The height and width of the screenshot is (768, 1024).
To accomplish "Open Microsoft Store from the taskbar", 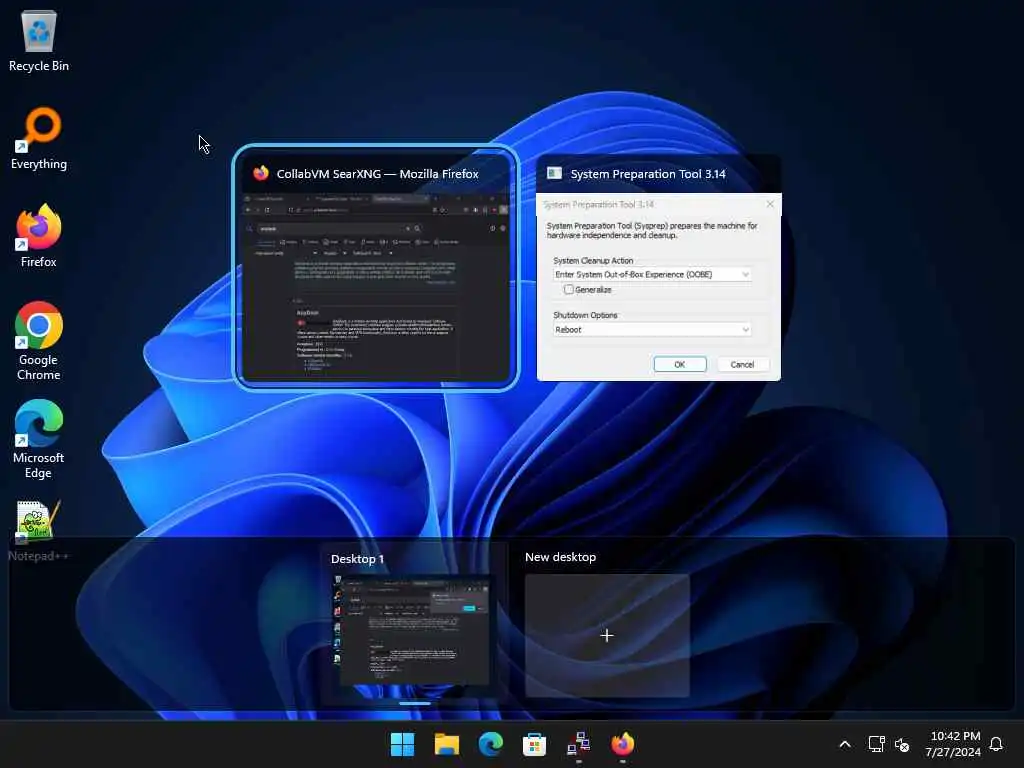I will click(x=534, y=744).
